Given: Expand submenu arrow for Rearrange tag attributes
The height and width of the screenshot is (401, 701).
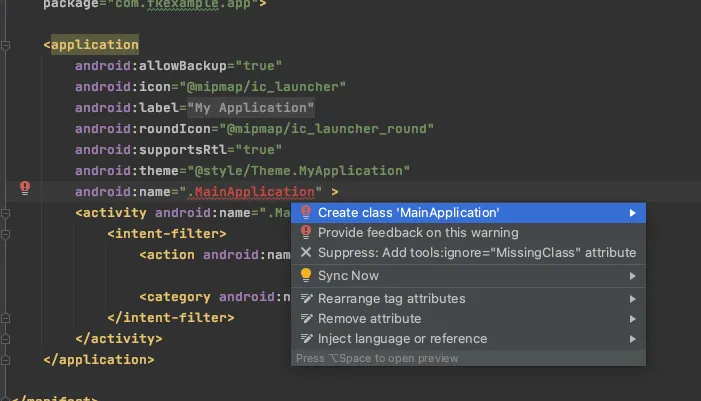Looking at the screenshot, I should (x=633, y=299).
